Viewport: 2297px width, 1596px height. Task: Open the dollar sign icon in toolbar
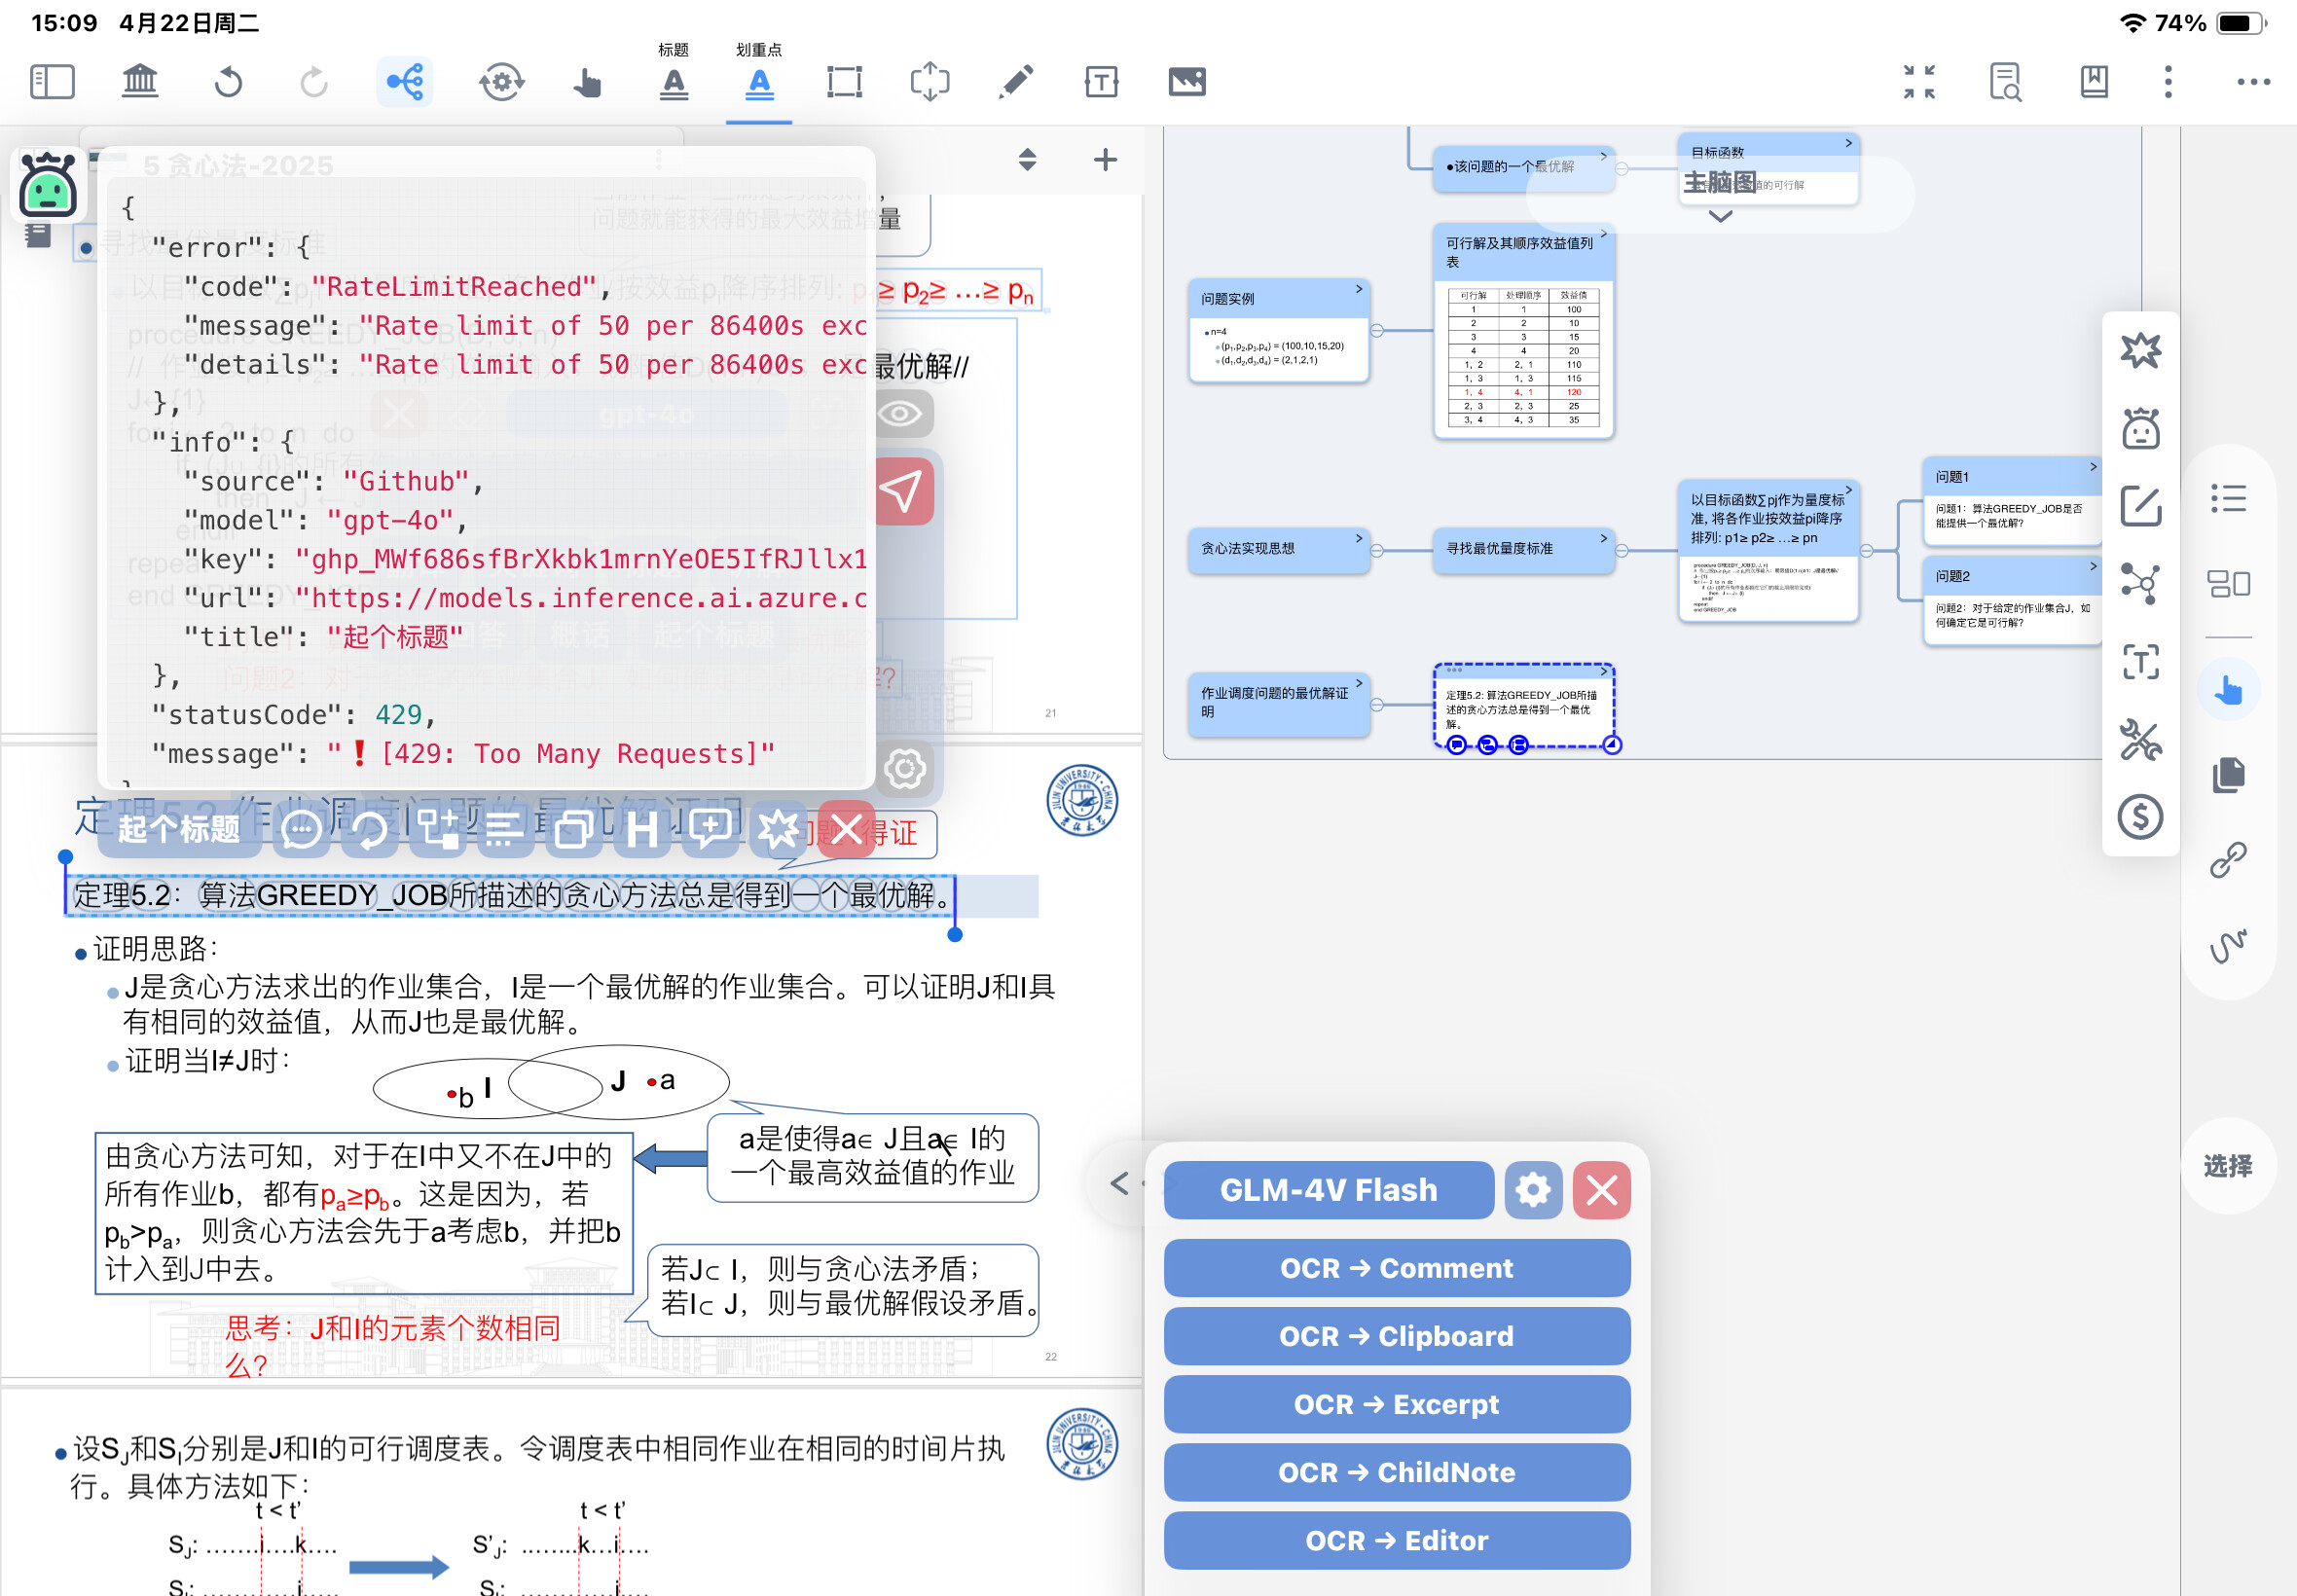pyautogui.click(x=2140, y=817)
